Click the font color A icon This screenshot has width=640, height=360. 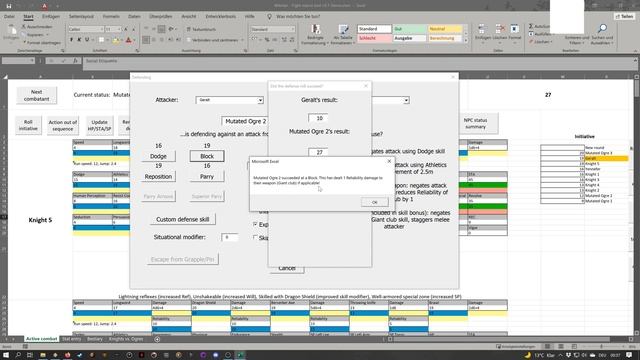click(129, 40)
